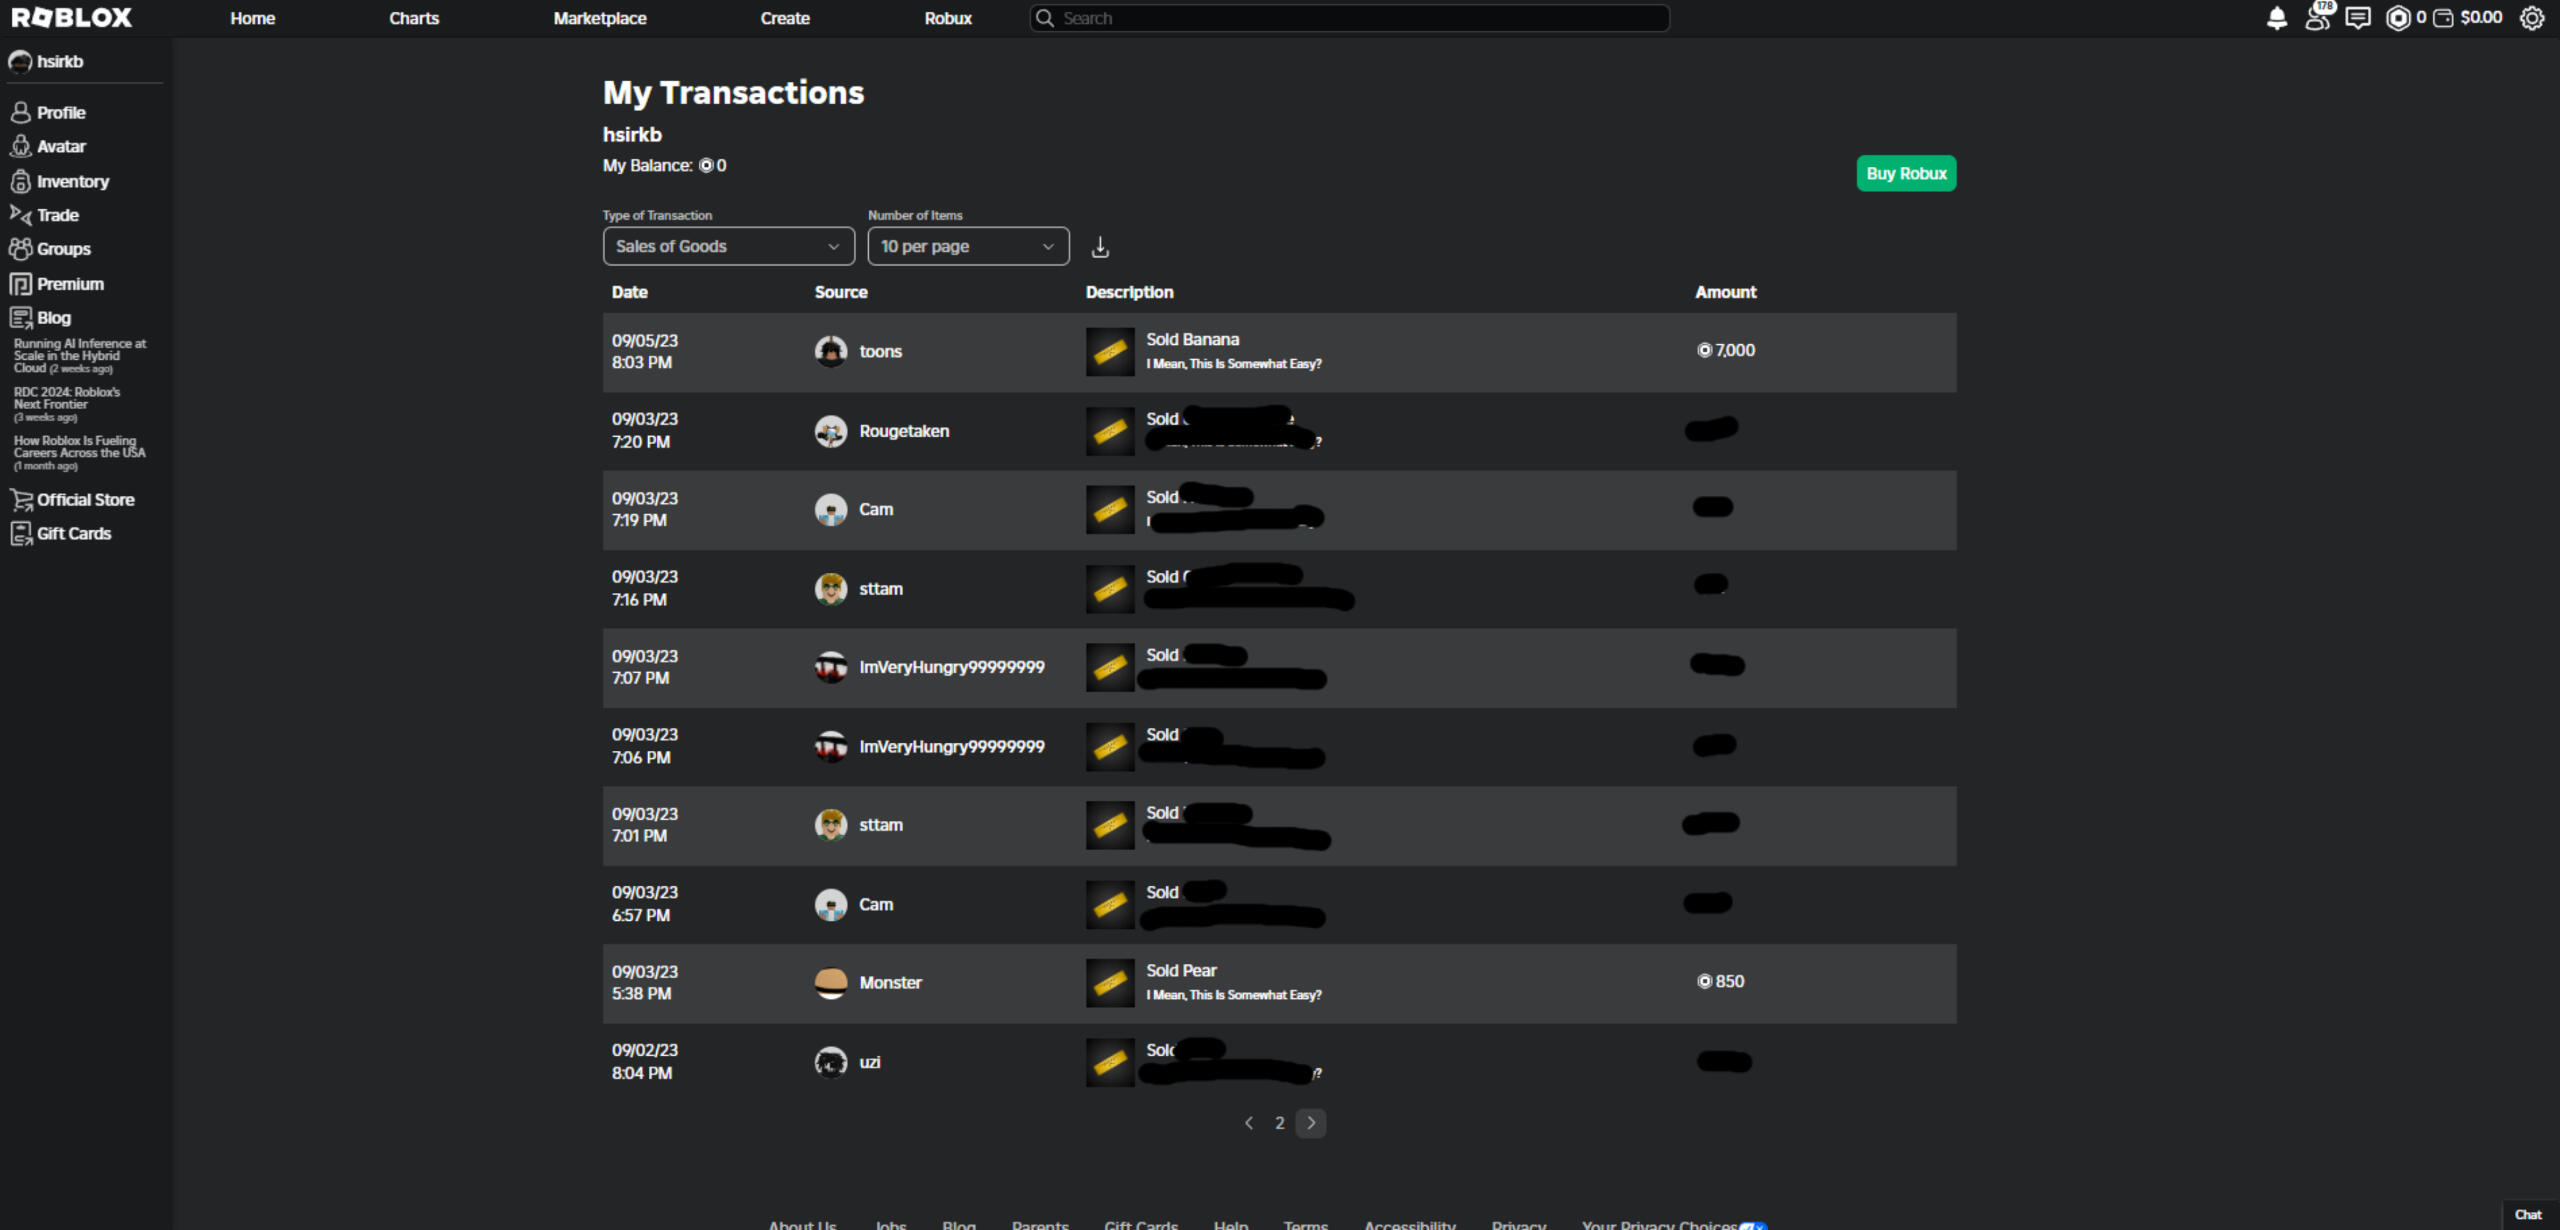The width and height of the screenshot is (2560, 1230).
Task: Go to Create in top navigation
Action: (785, 18)
